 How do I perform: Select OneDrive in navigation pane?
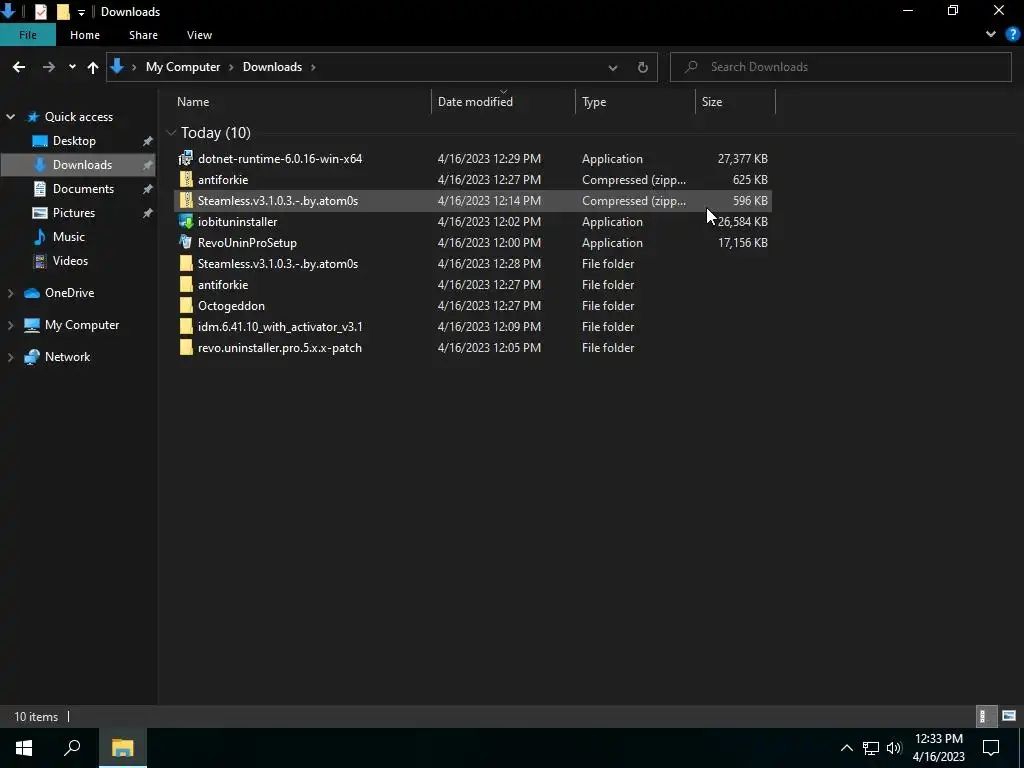point(69,293)
